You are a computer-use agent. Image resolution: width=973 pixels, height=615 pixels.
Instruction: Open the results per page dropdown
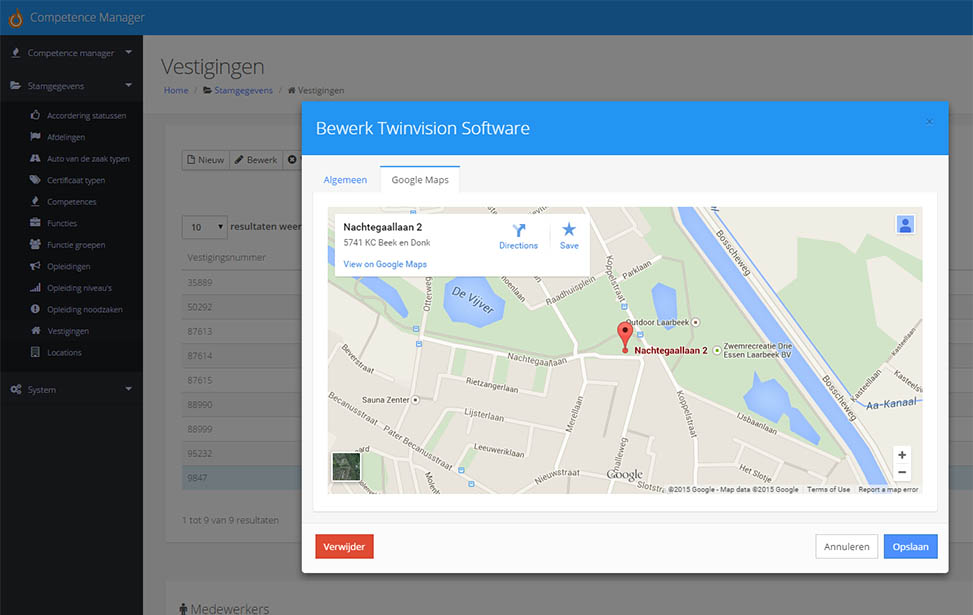tap(205, 227)
